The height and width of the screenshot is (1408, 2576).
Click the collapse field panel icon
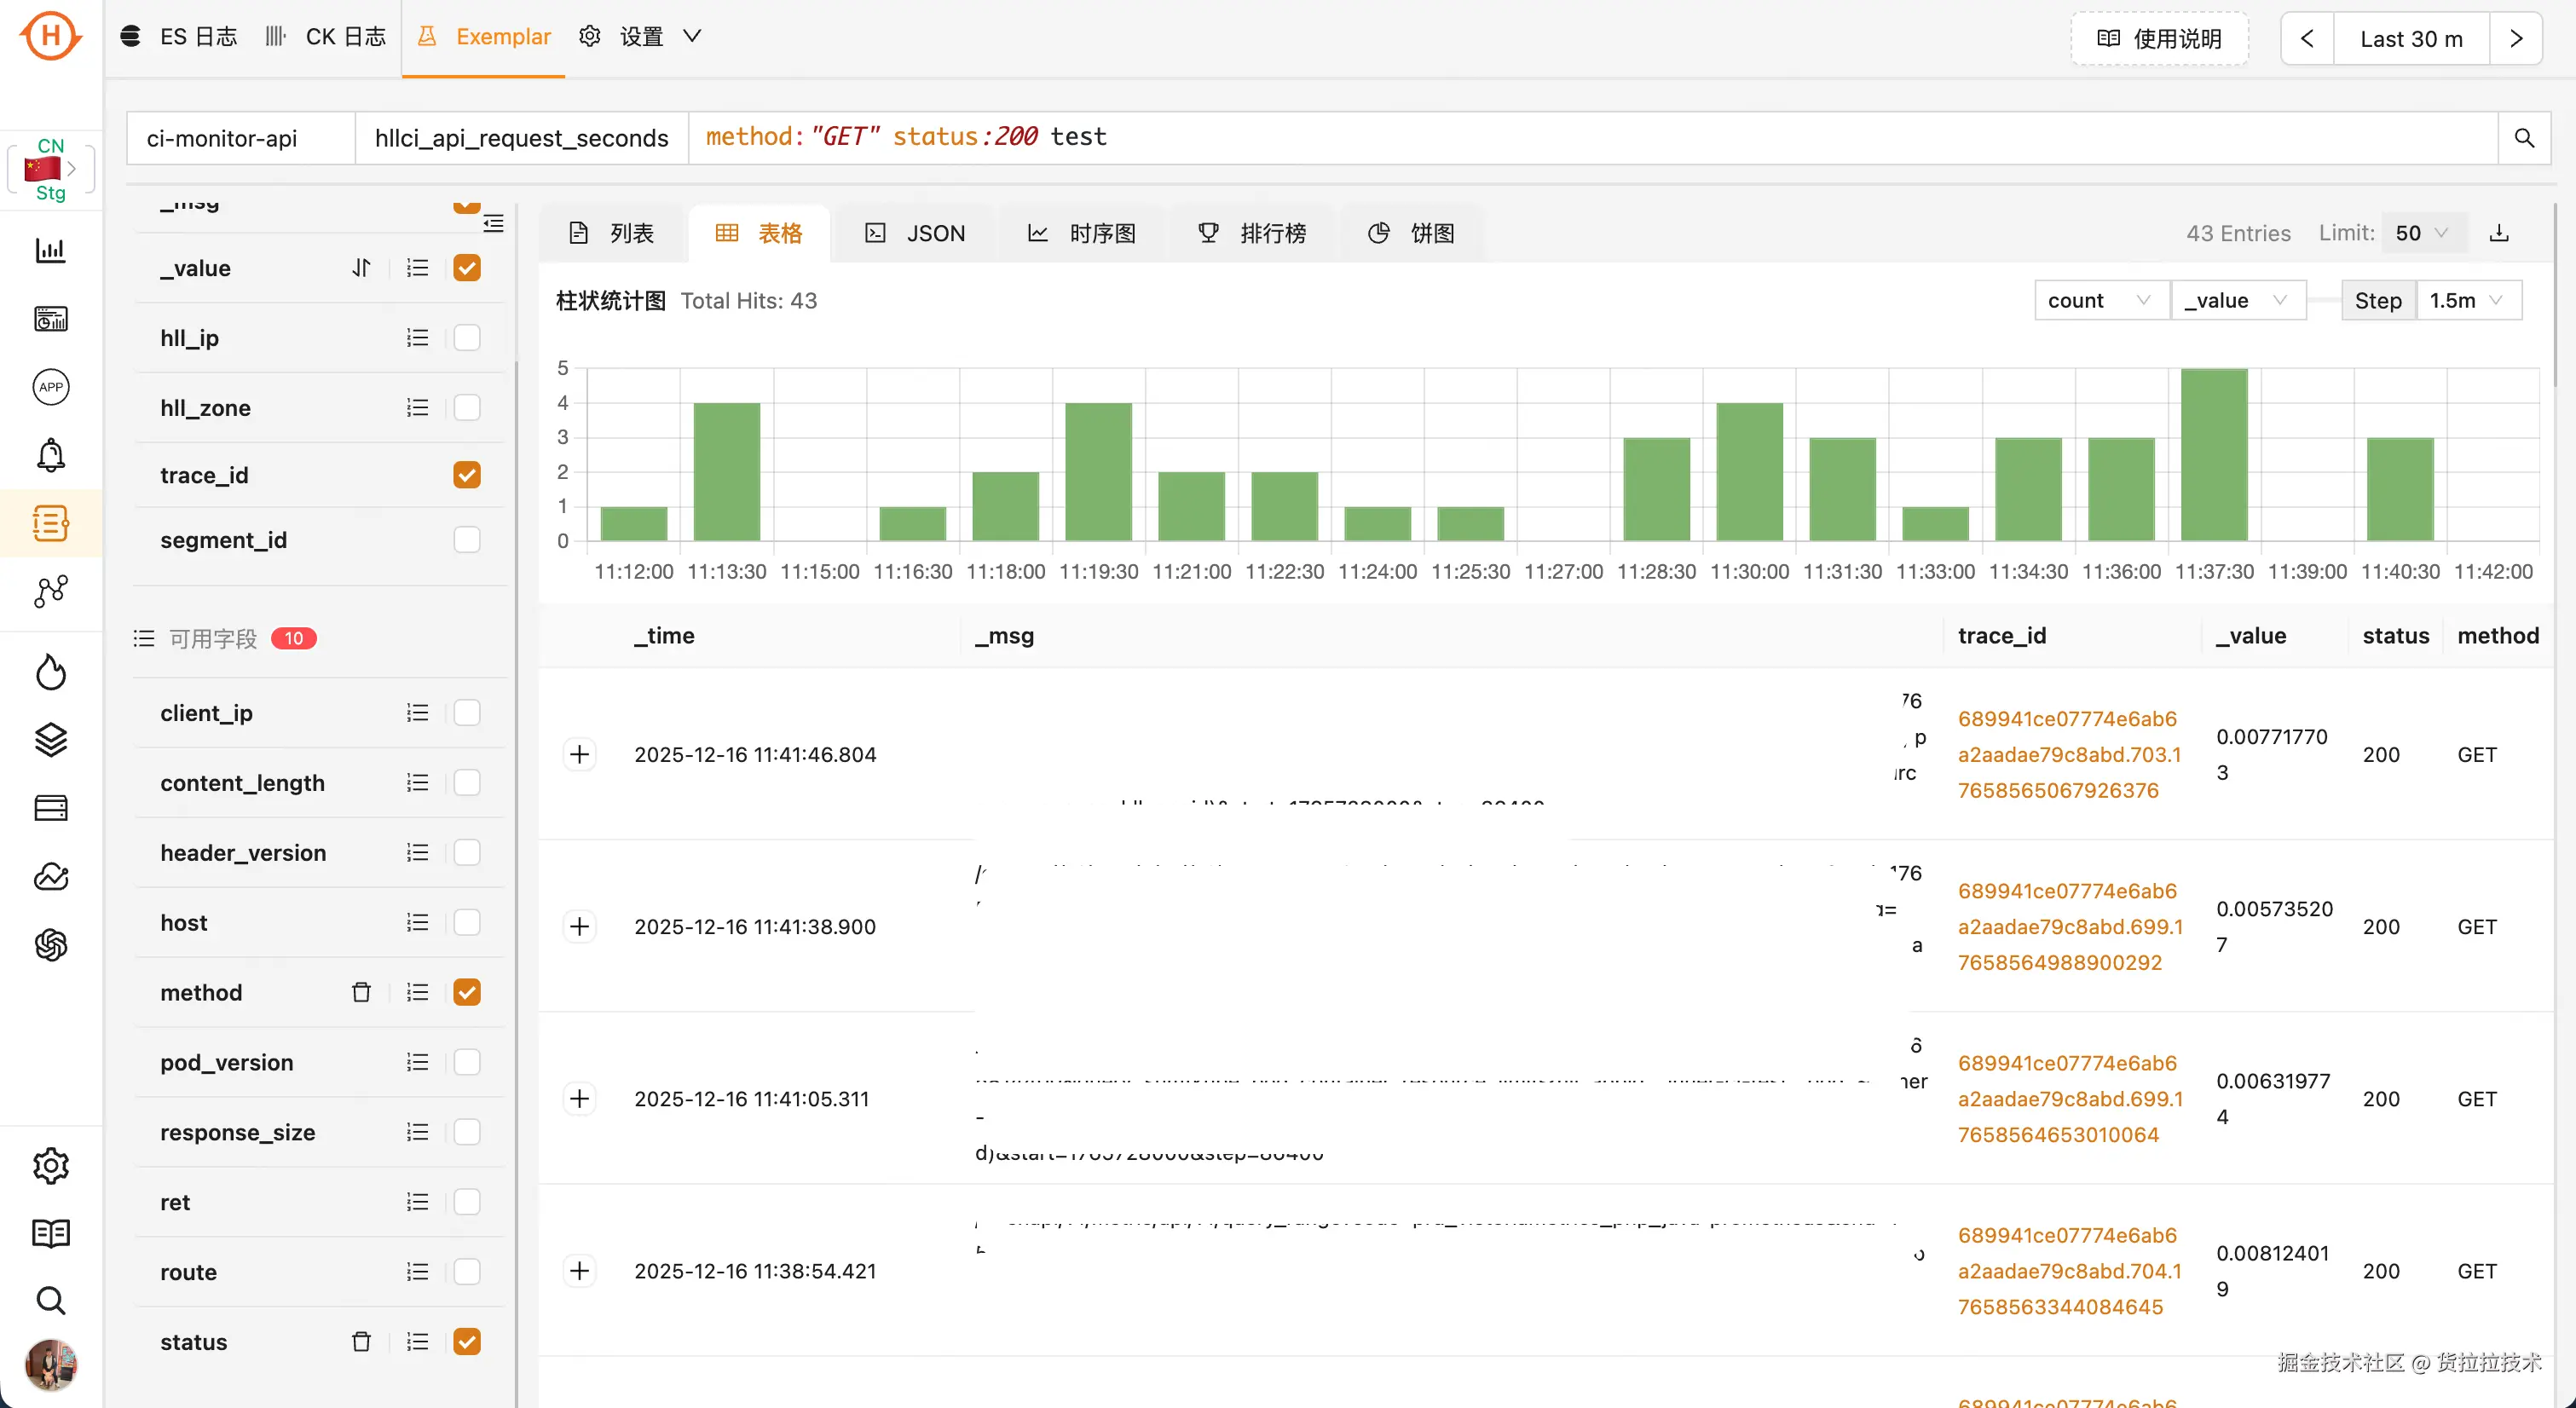493,223
